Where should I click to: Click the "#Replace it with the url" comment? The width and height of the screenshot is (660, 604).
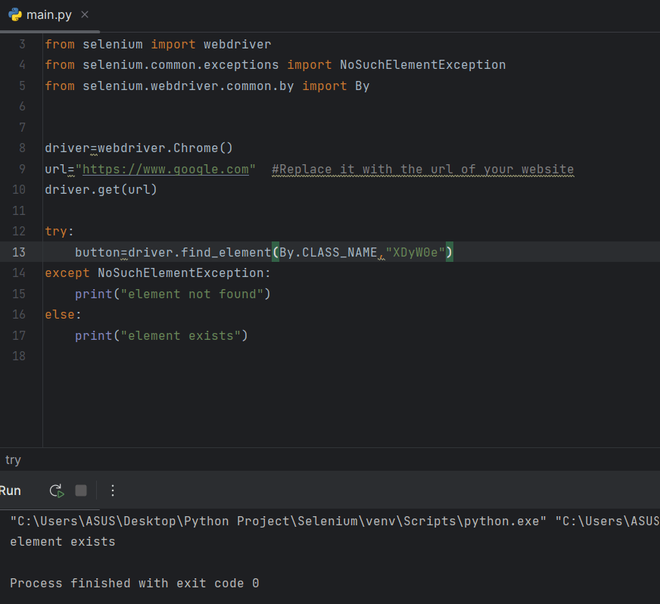click(422, 169)
